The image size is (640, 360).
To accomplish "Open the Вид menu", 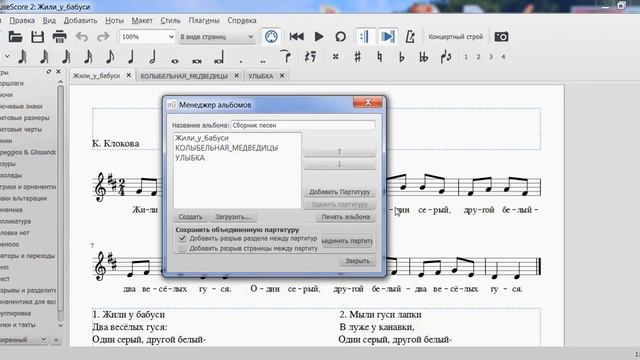I will 49,20.
